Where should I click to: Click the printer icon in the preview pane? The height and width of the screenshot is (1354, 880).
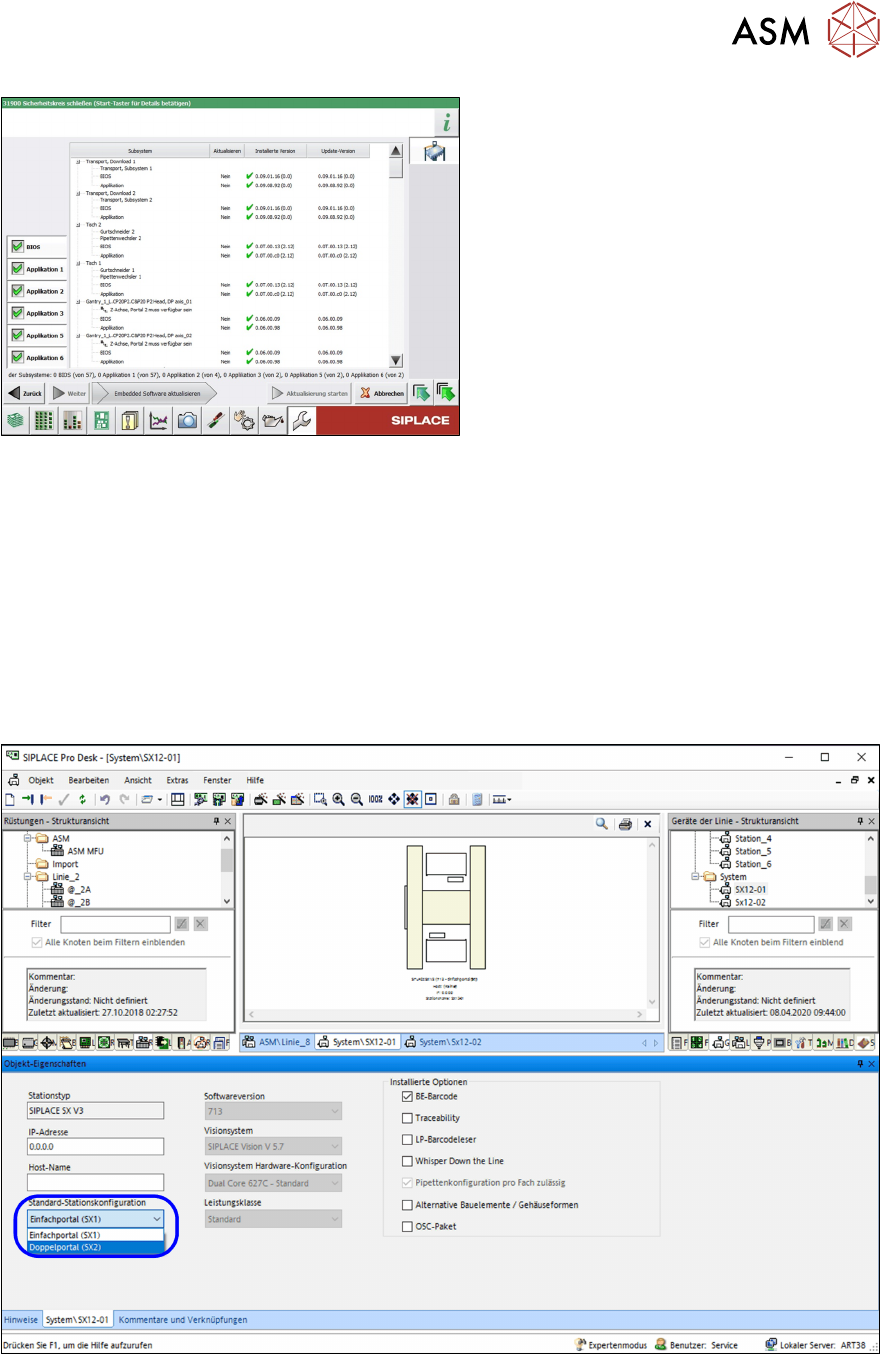625,824
